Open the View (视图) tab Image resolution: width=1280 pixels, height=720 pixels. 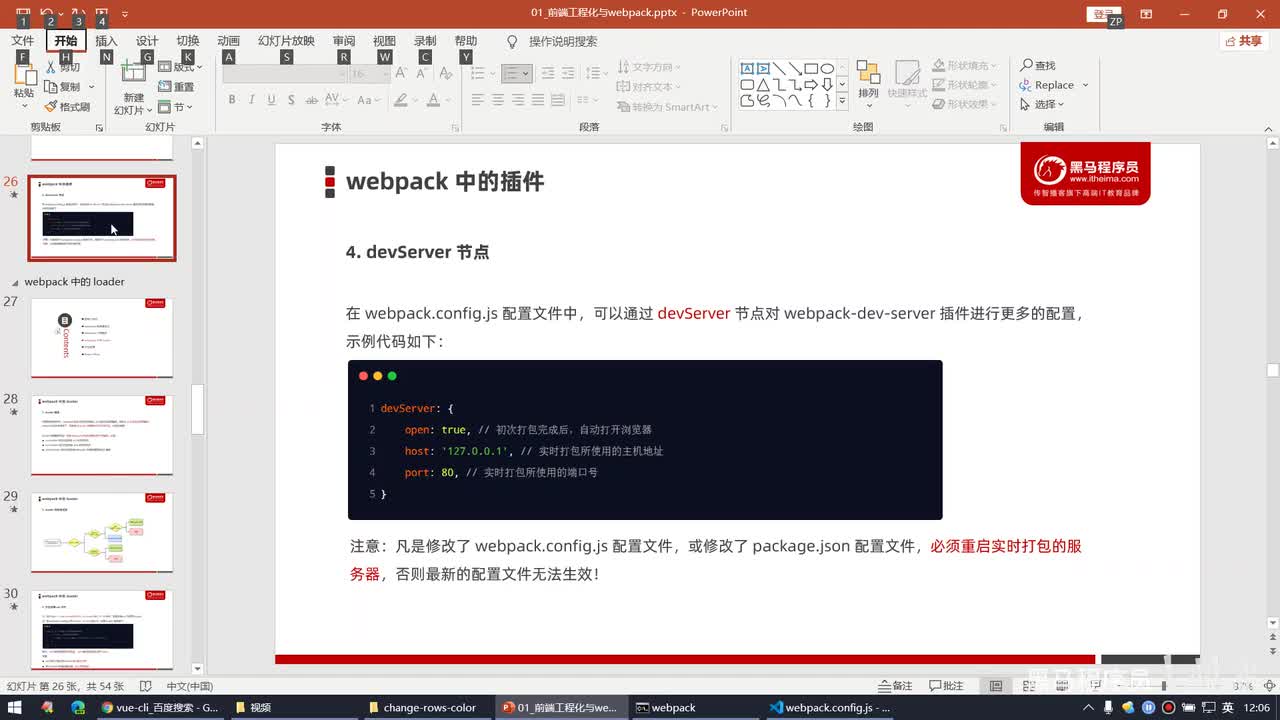click(384, 41)
